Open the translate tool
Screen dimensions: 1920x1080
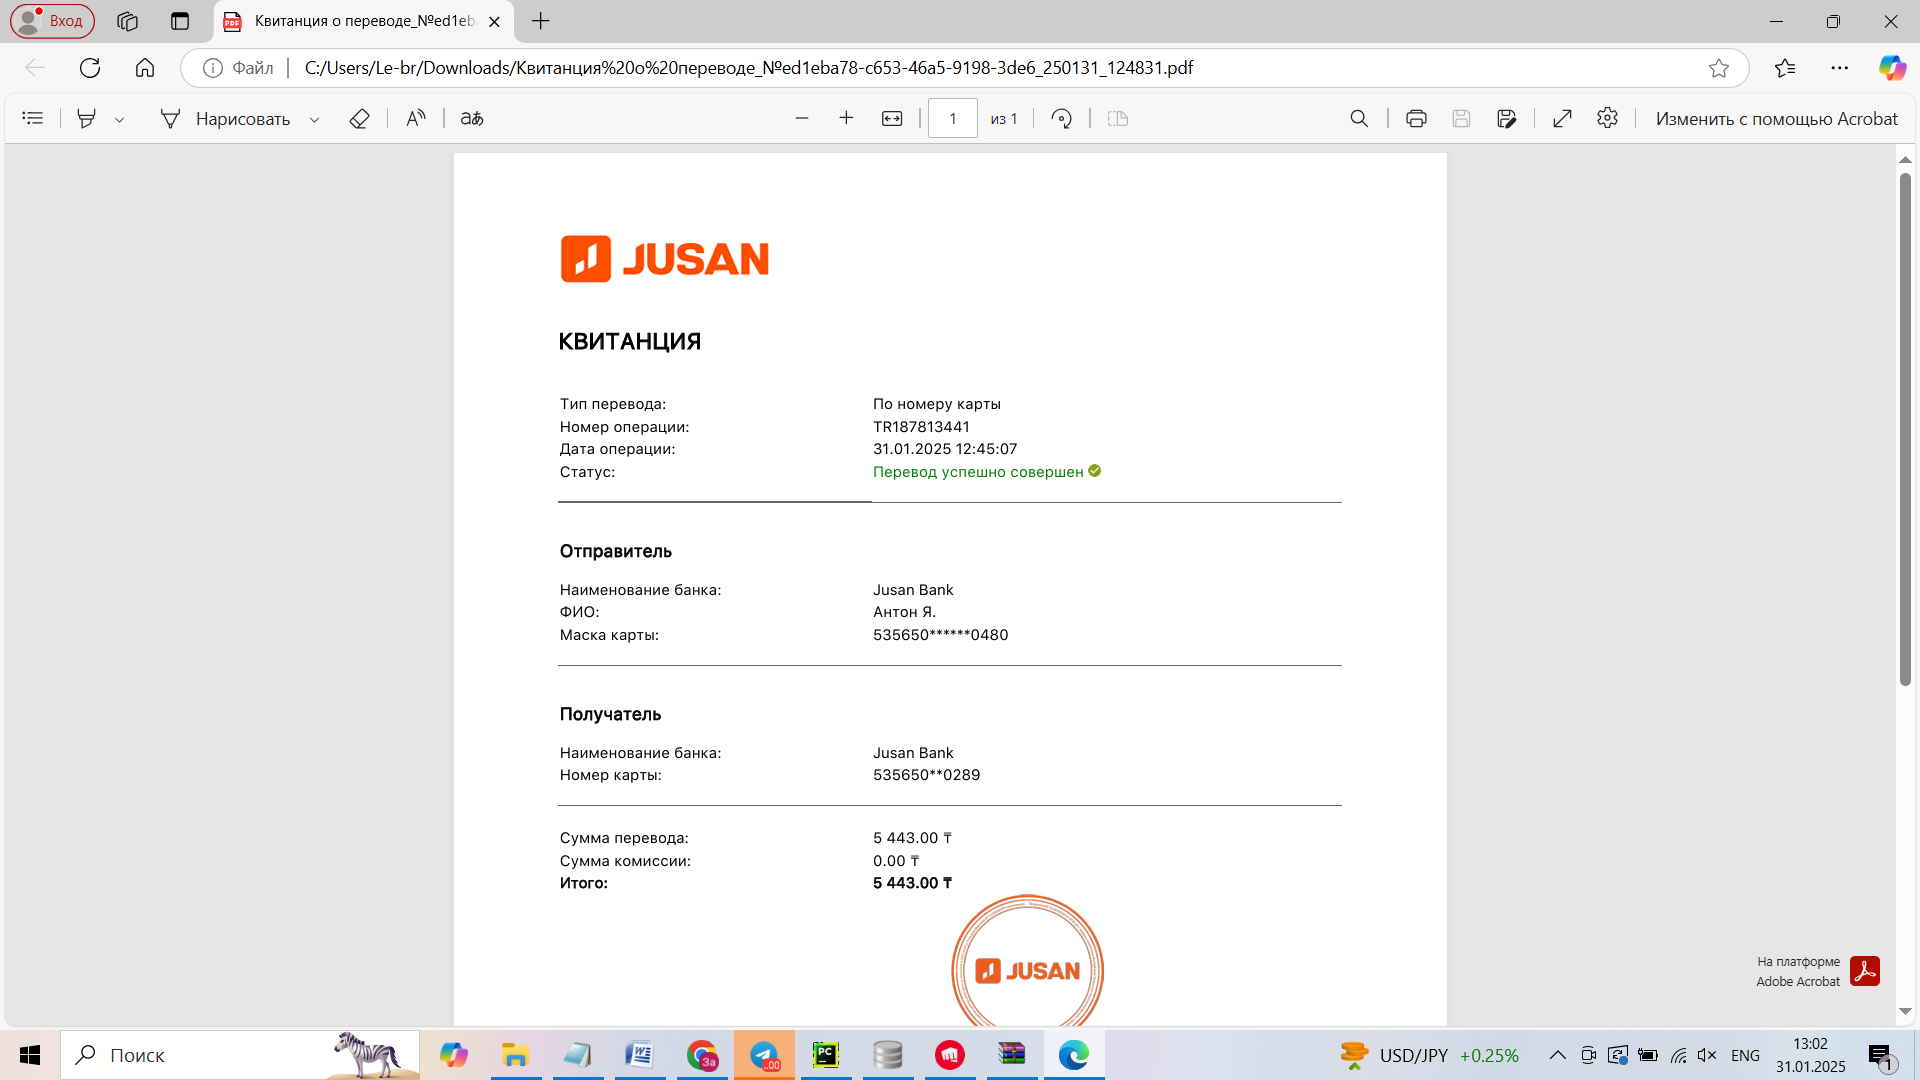point(472,118)
